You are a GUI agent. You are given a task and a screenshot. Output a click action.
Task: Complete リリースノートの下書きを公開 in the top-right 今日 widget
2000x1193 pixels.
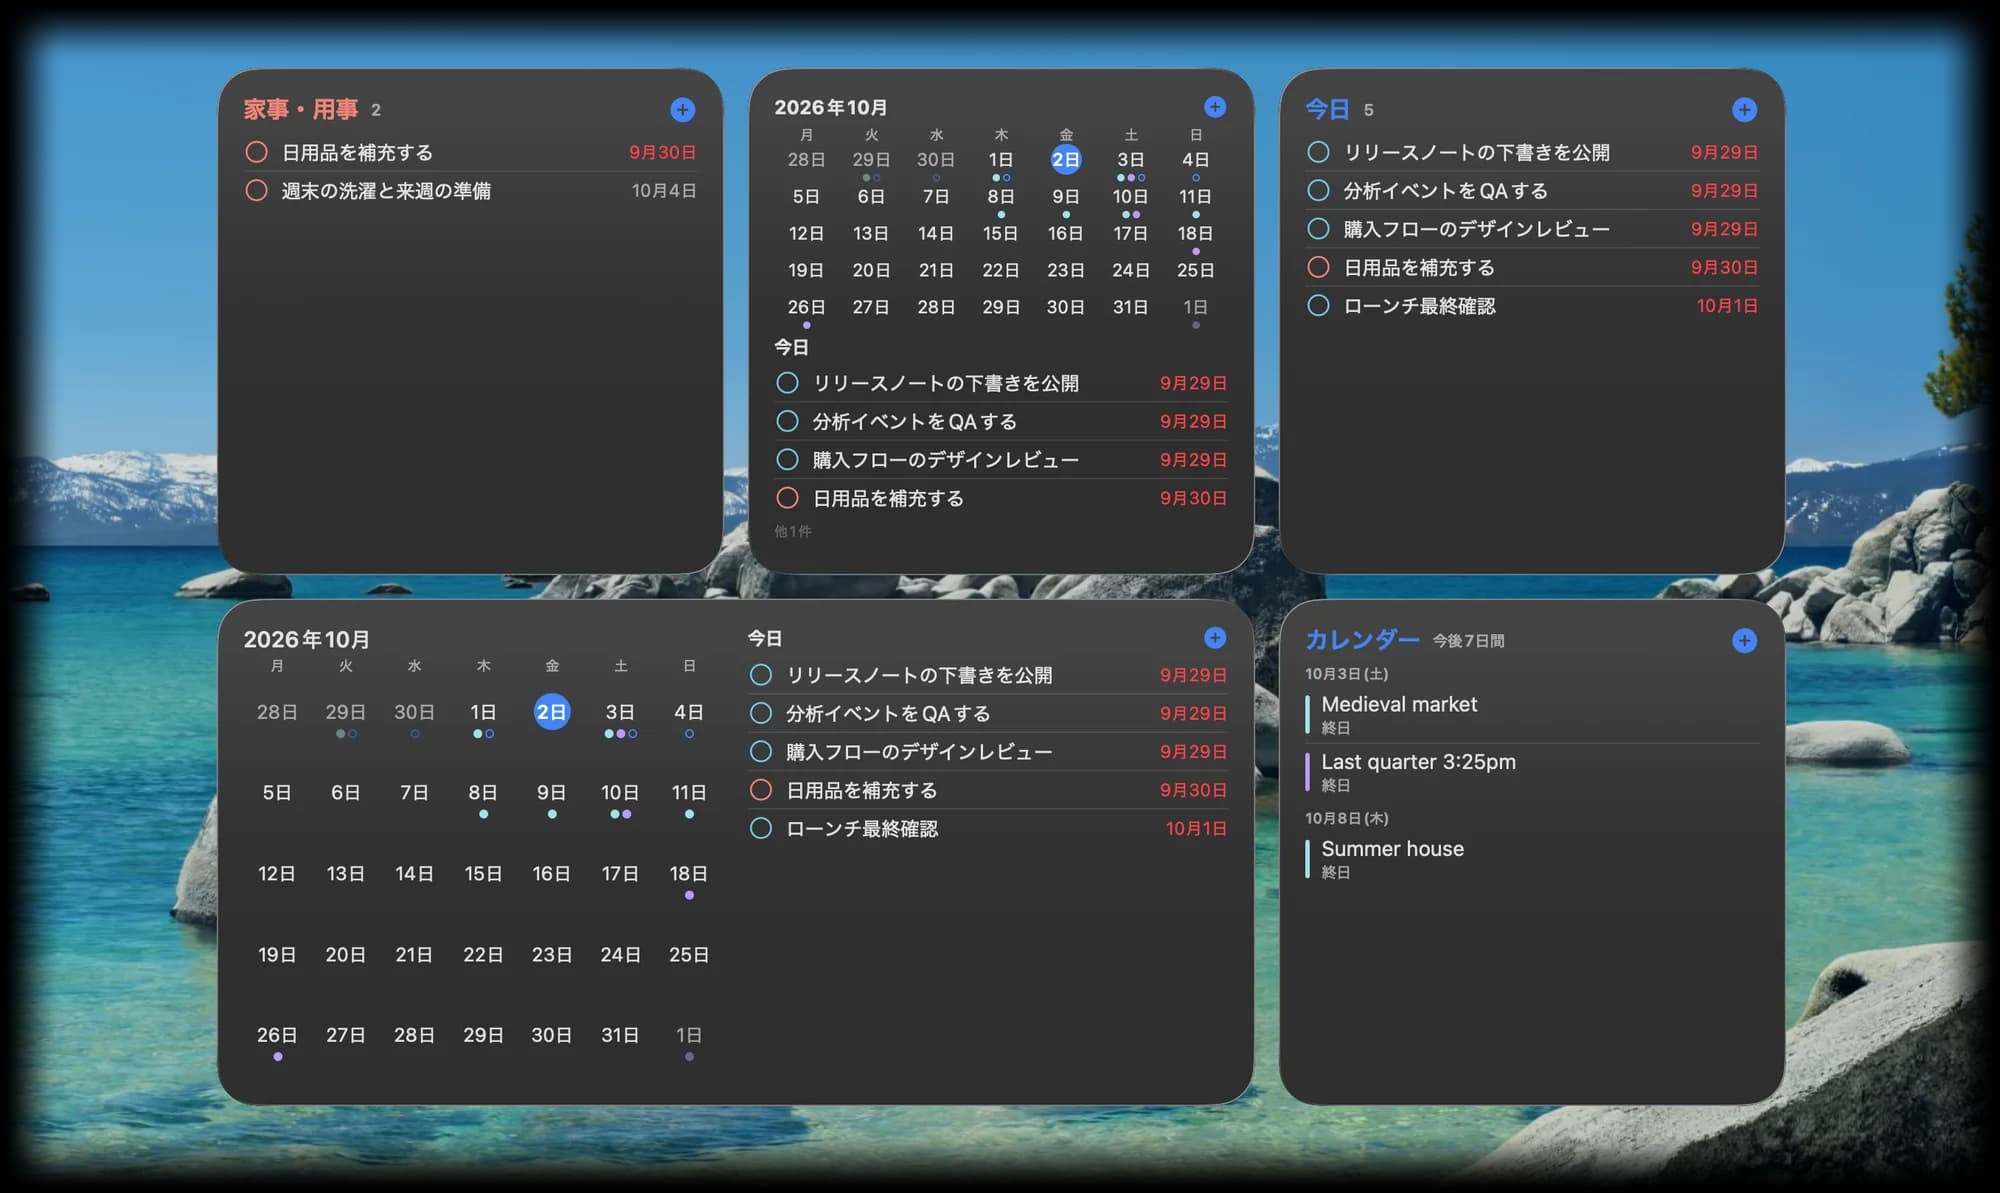[1318, 152]
